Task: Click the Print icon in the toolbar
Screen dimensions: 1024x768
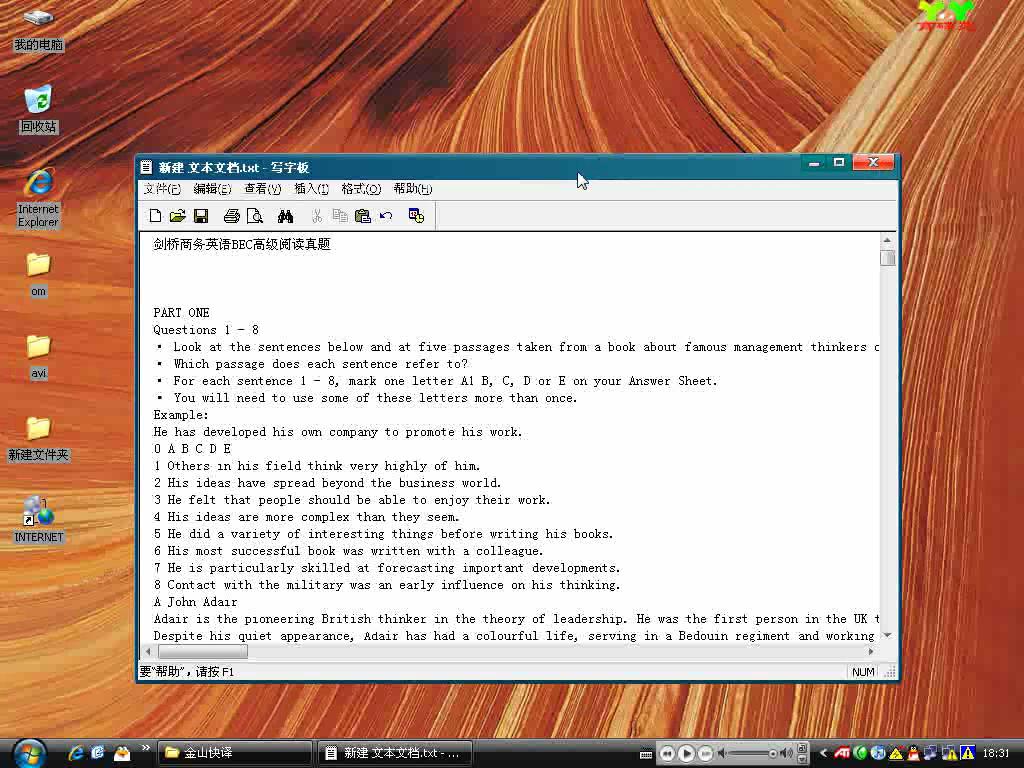Action: click(x=232, y=216)
